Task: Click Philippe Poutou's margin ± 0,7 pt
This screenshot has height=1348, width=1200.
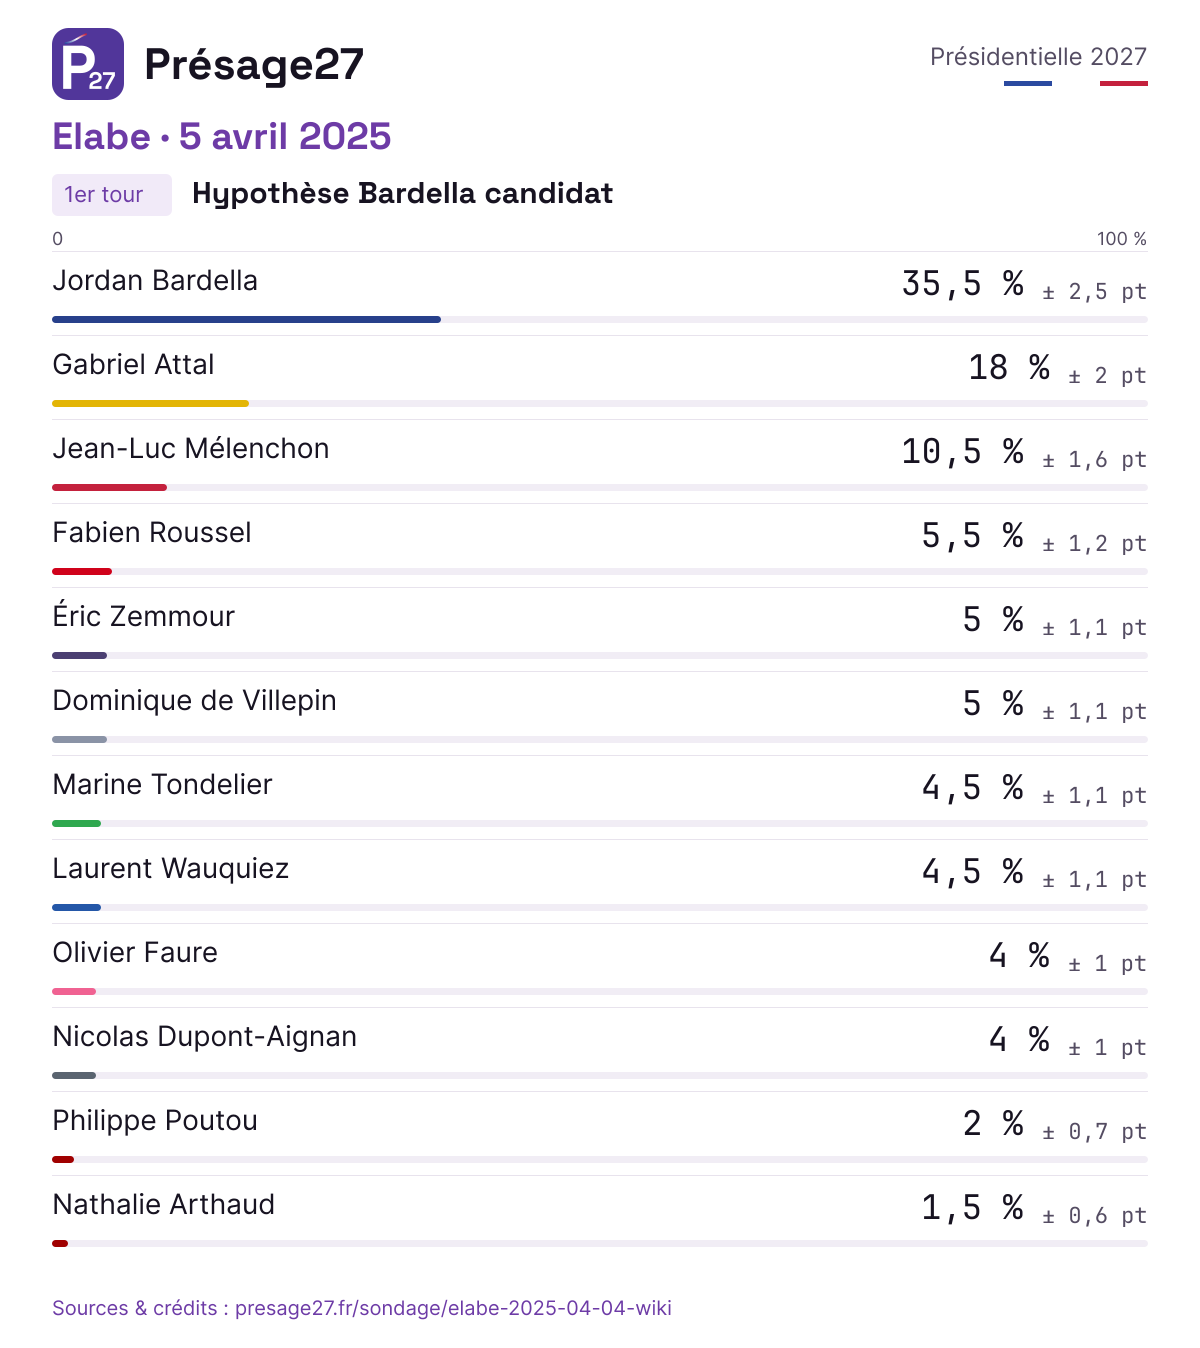Action: [1094, 1132]
